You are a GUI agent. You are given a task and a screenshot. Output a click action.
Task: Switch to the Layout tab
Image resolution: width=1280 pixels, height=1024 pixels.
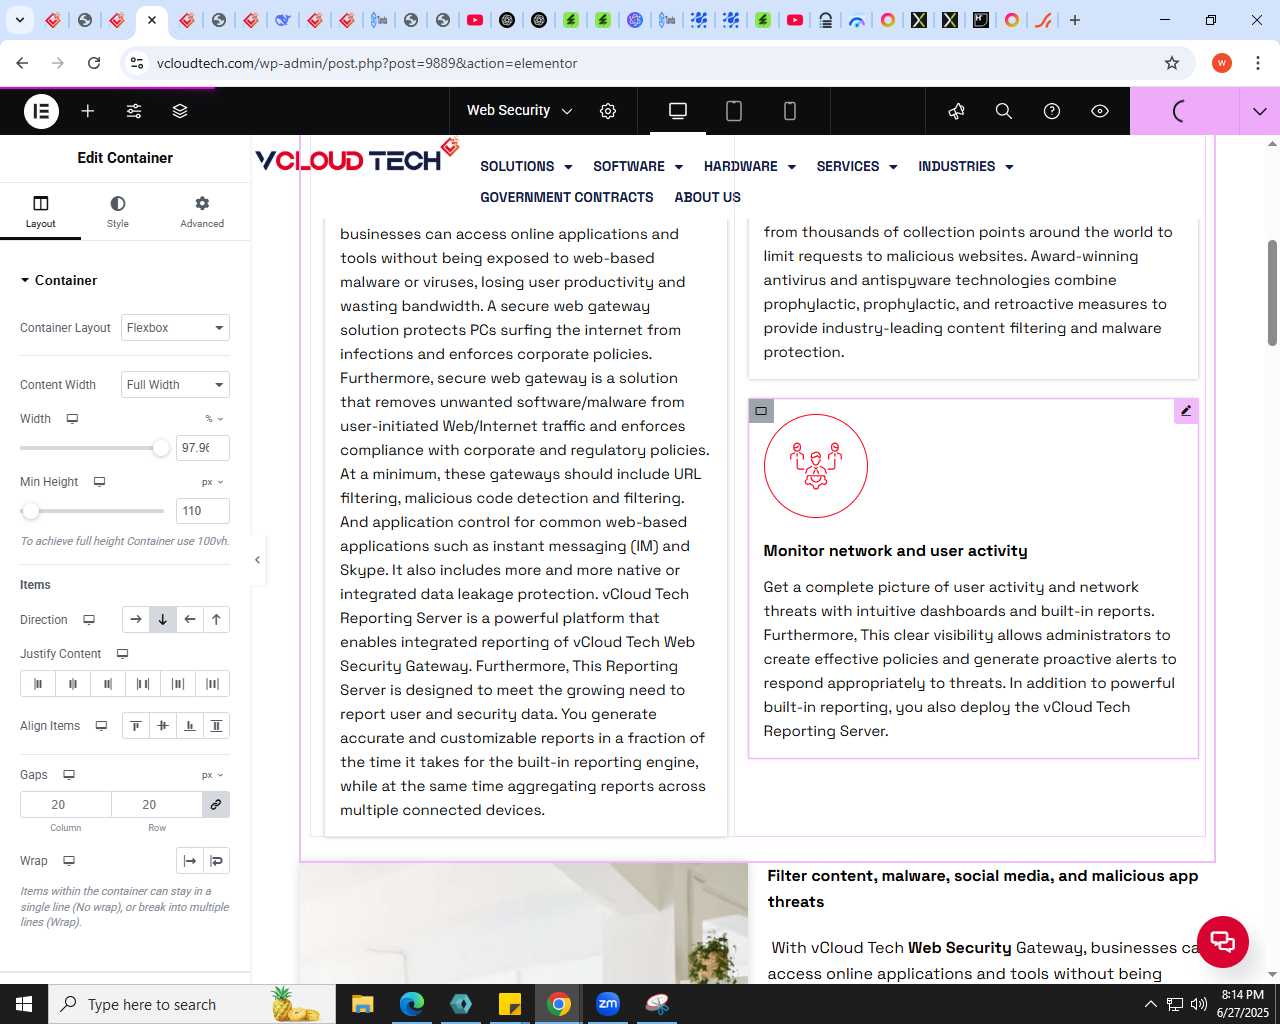click(x=41, y=212)
